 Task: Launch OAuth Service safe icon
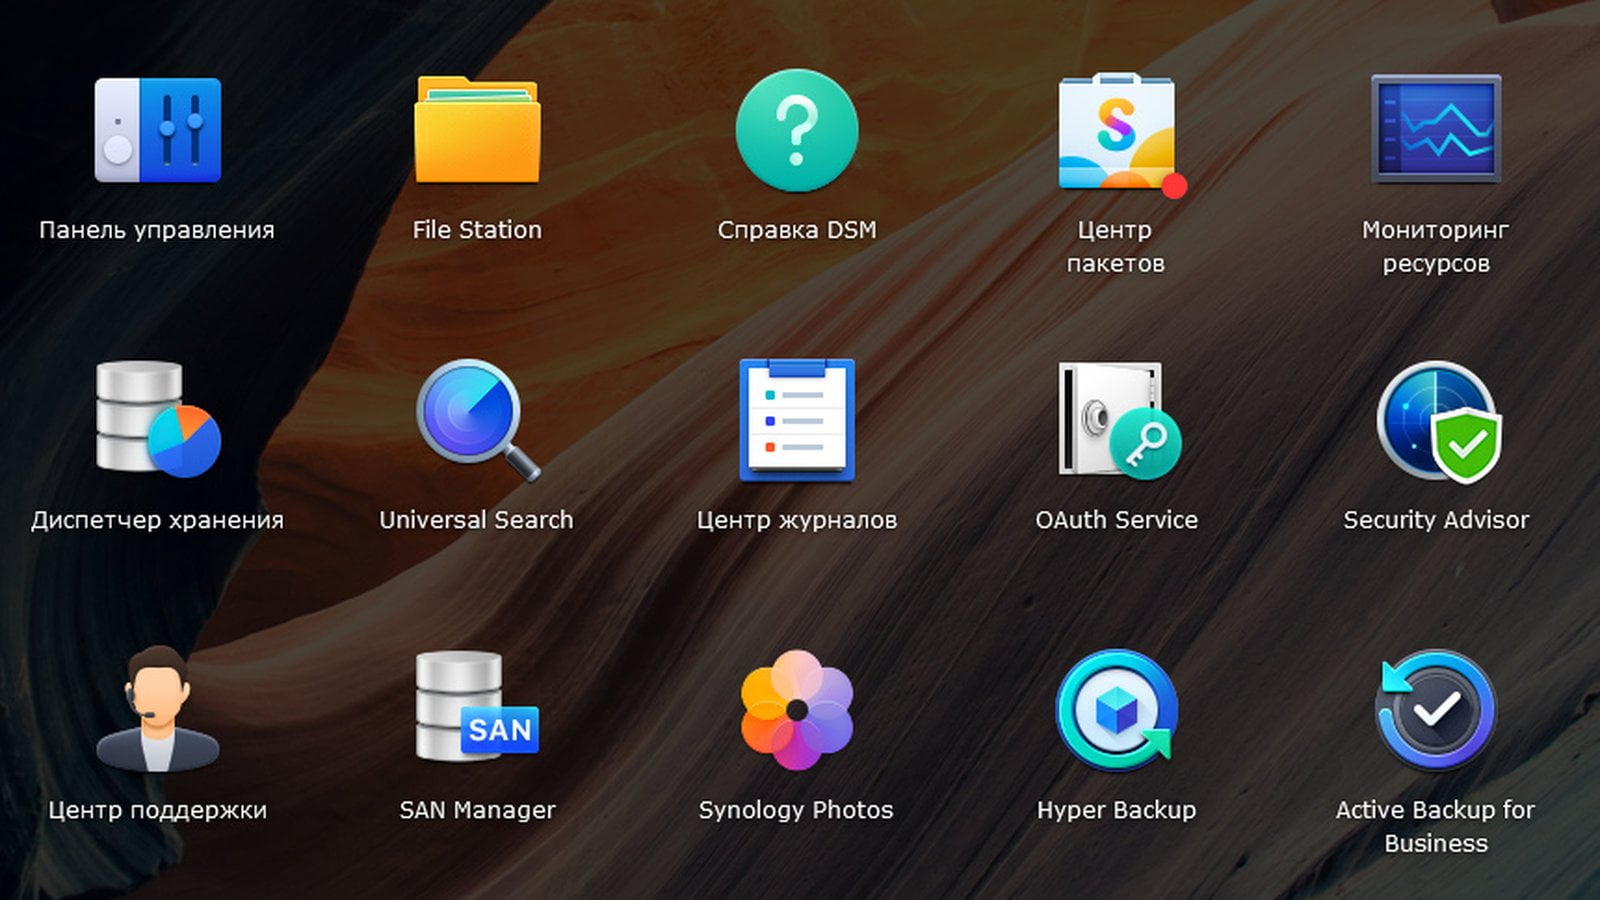point(1119,420)
